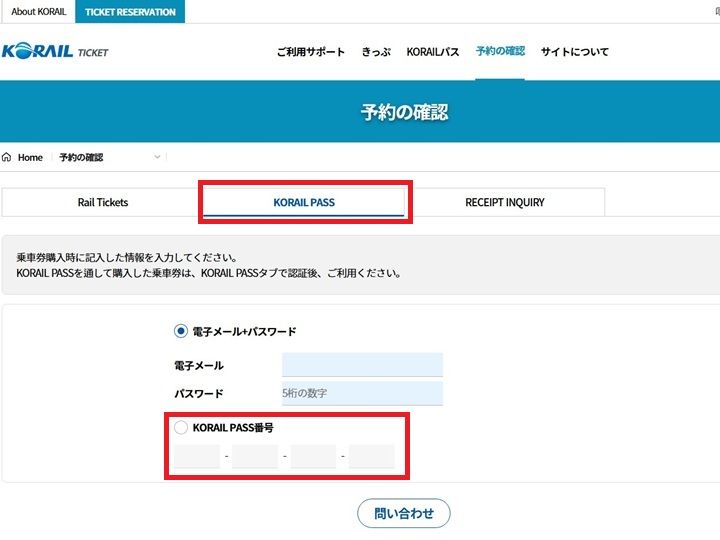Viewport: 720px width, 540px height.
Task: Open the サイトについて menu
Action: click(574, 52)
